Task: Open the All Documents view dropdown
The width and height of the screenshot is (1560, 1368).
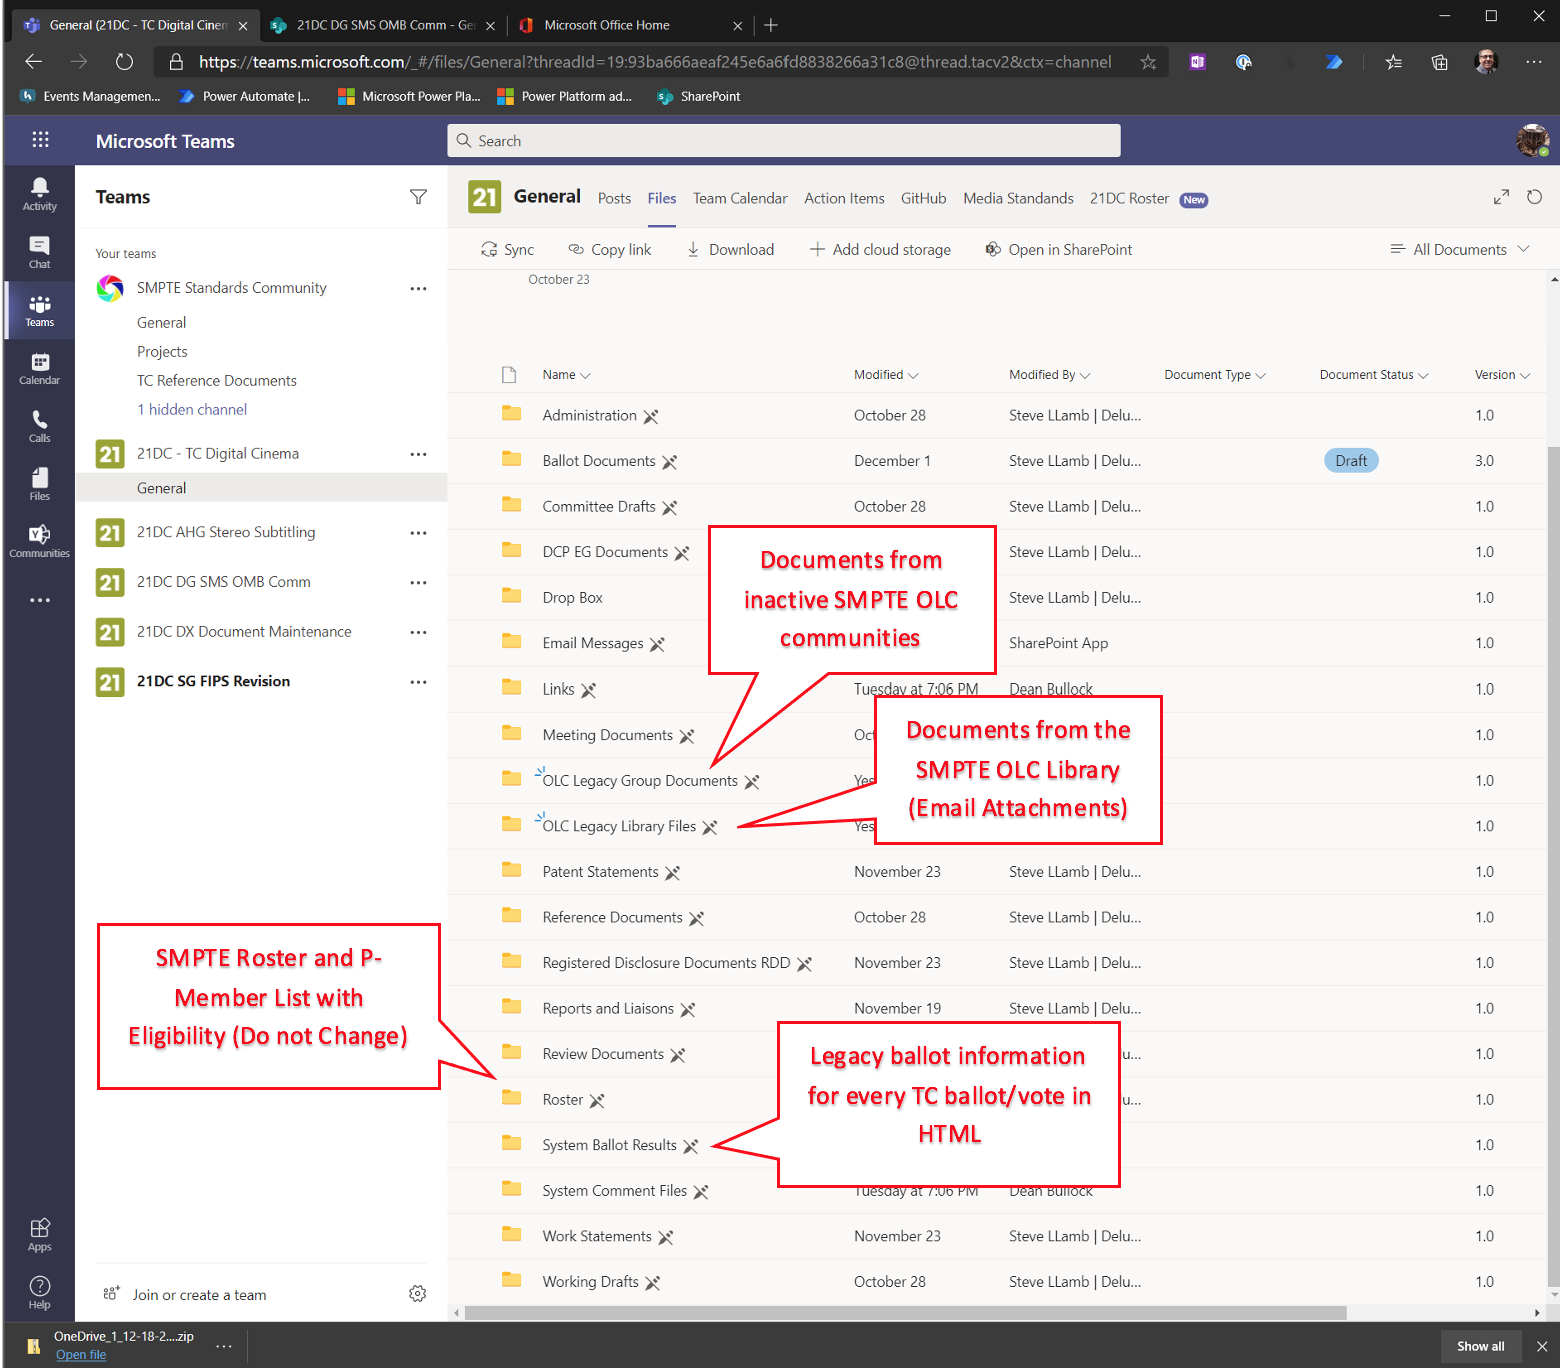Action: [x=1460, y=249]
